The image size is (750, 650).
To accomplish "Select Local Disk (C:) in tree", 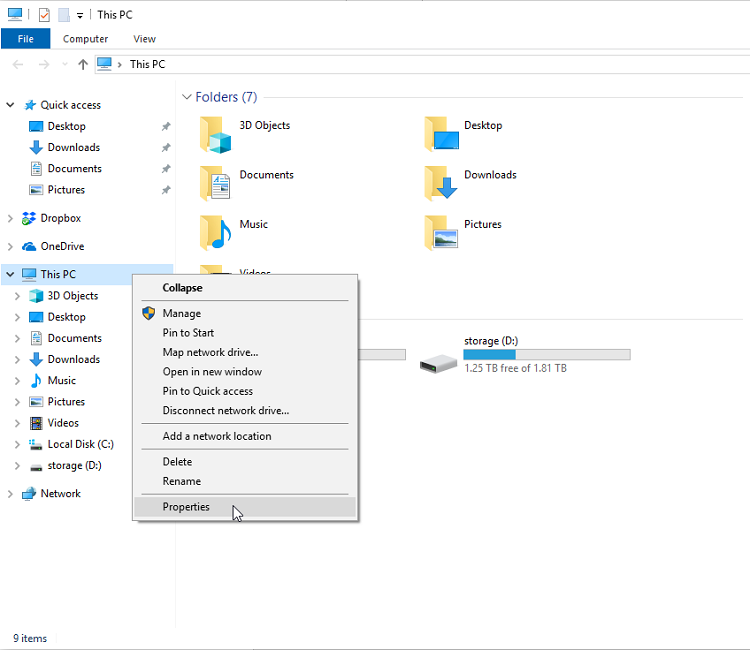I will click(80, 444).
